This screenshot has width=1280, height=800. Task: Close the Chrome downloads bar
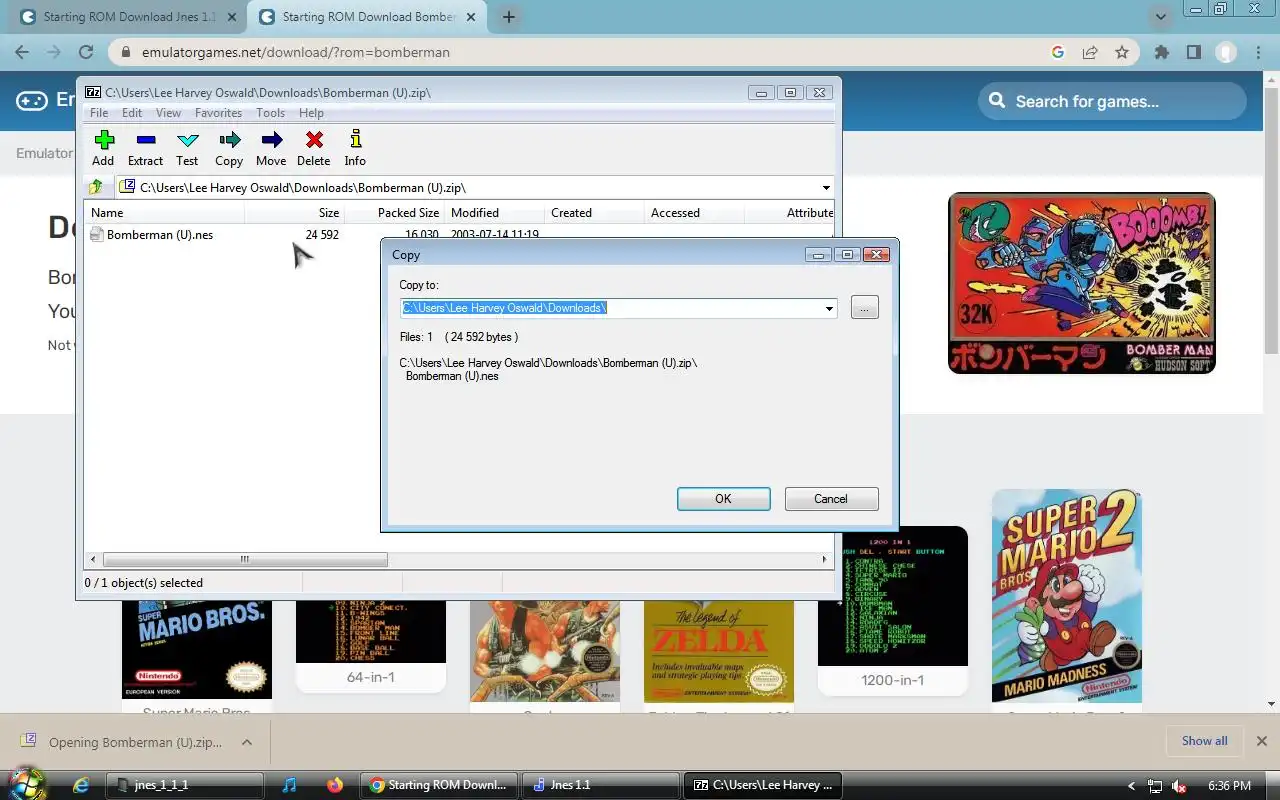(x=1261, y=741)
